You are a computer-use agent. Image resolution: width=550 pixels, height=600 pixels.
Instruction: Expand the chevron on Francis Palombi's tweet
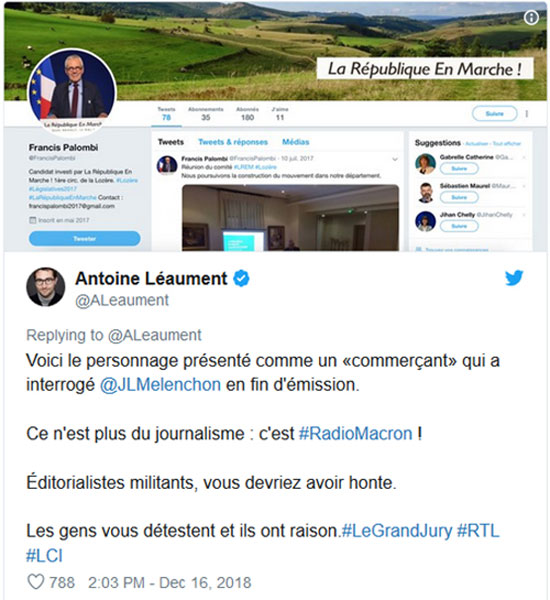(x=395, y=159)
